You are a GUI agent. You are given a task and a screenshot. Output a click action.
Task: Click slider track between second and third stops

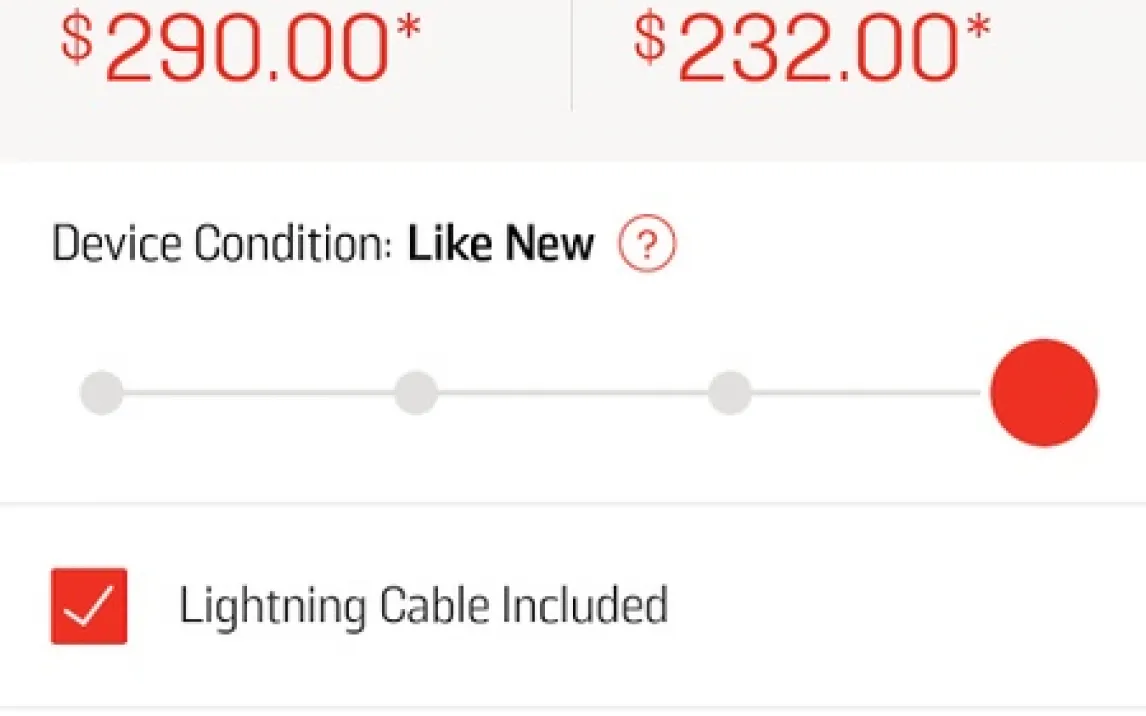pos(573,393)
